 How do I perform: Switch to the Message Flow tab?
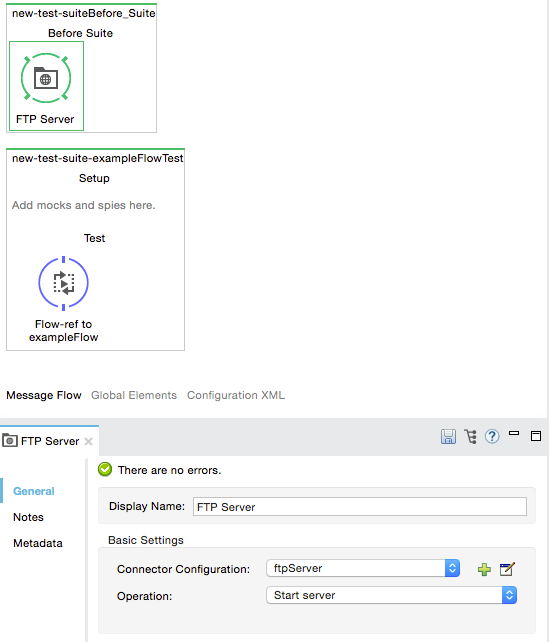44,395
